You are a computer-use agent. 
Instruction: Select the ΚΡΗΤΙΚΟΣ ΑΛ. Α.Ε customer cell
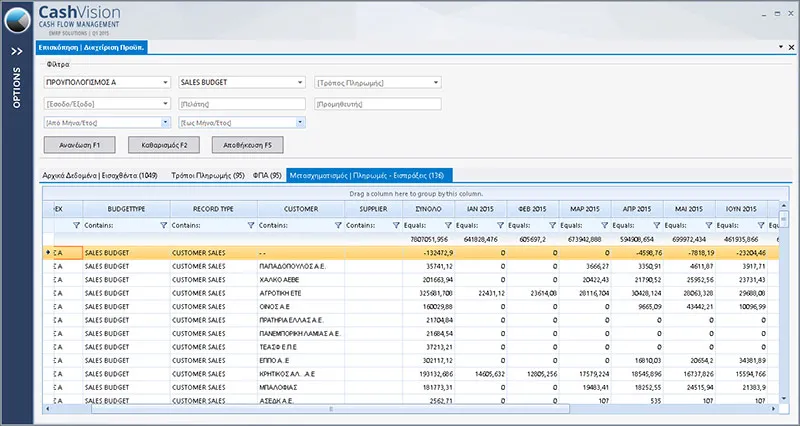(x=301, y=374)
